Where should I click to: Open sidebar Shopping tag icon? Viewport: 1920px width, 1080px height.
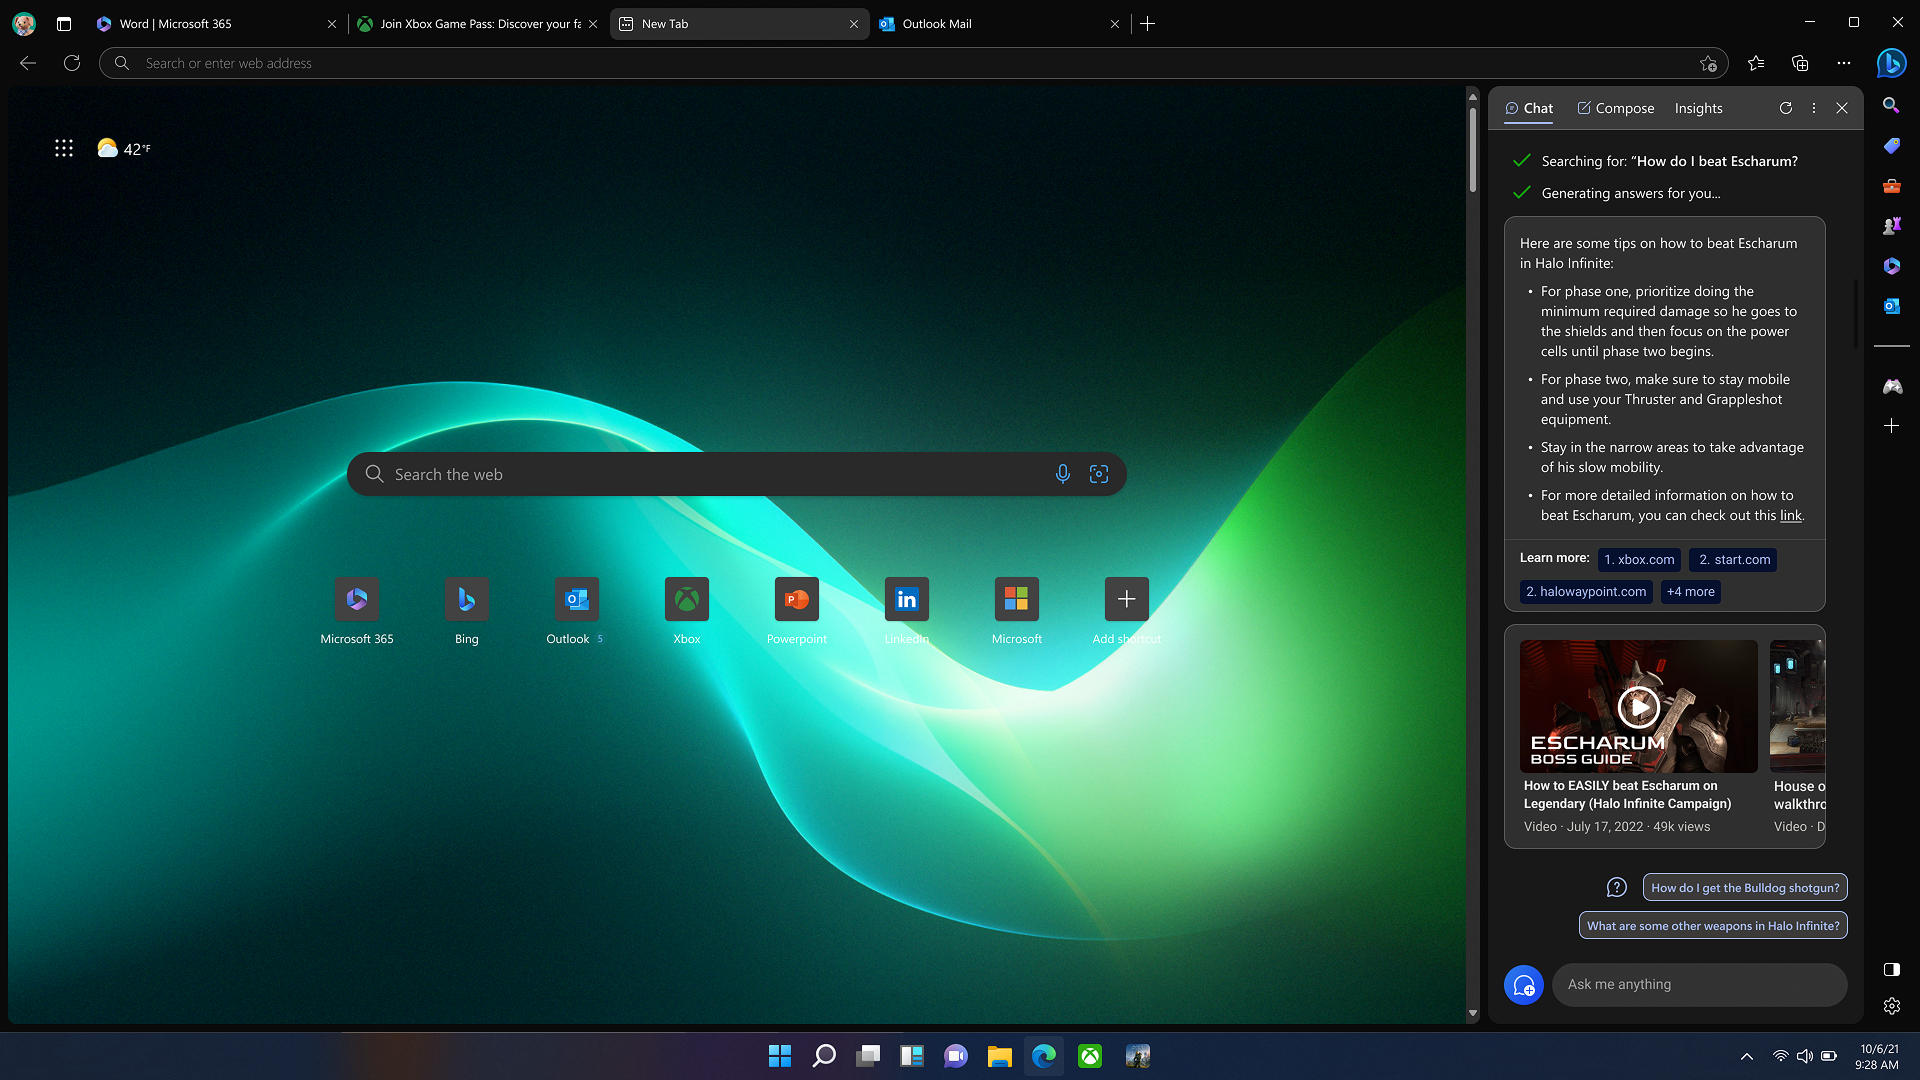click(x=1891, y=146)
